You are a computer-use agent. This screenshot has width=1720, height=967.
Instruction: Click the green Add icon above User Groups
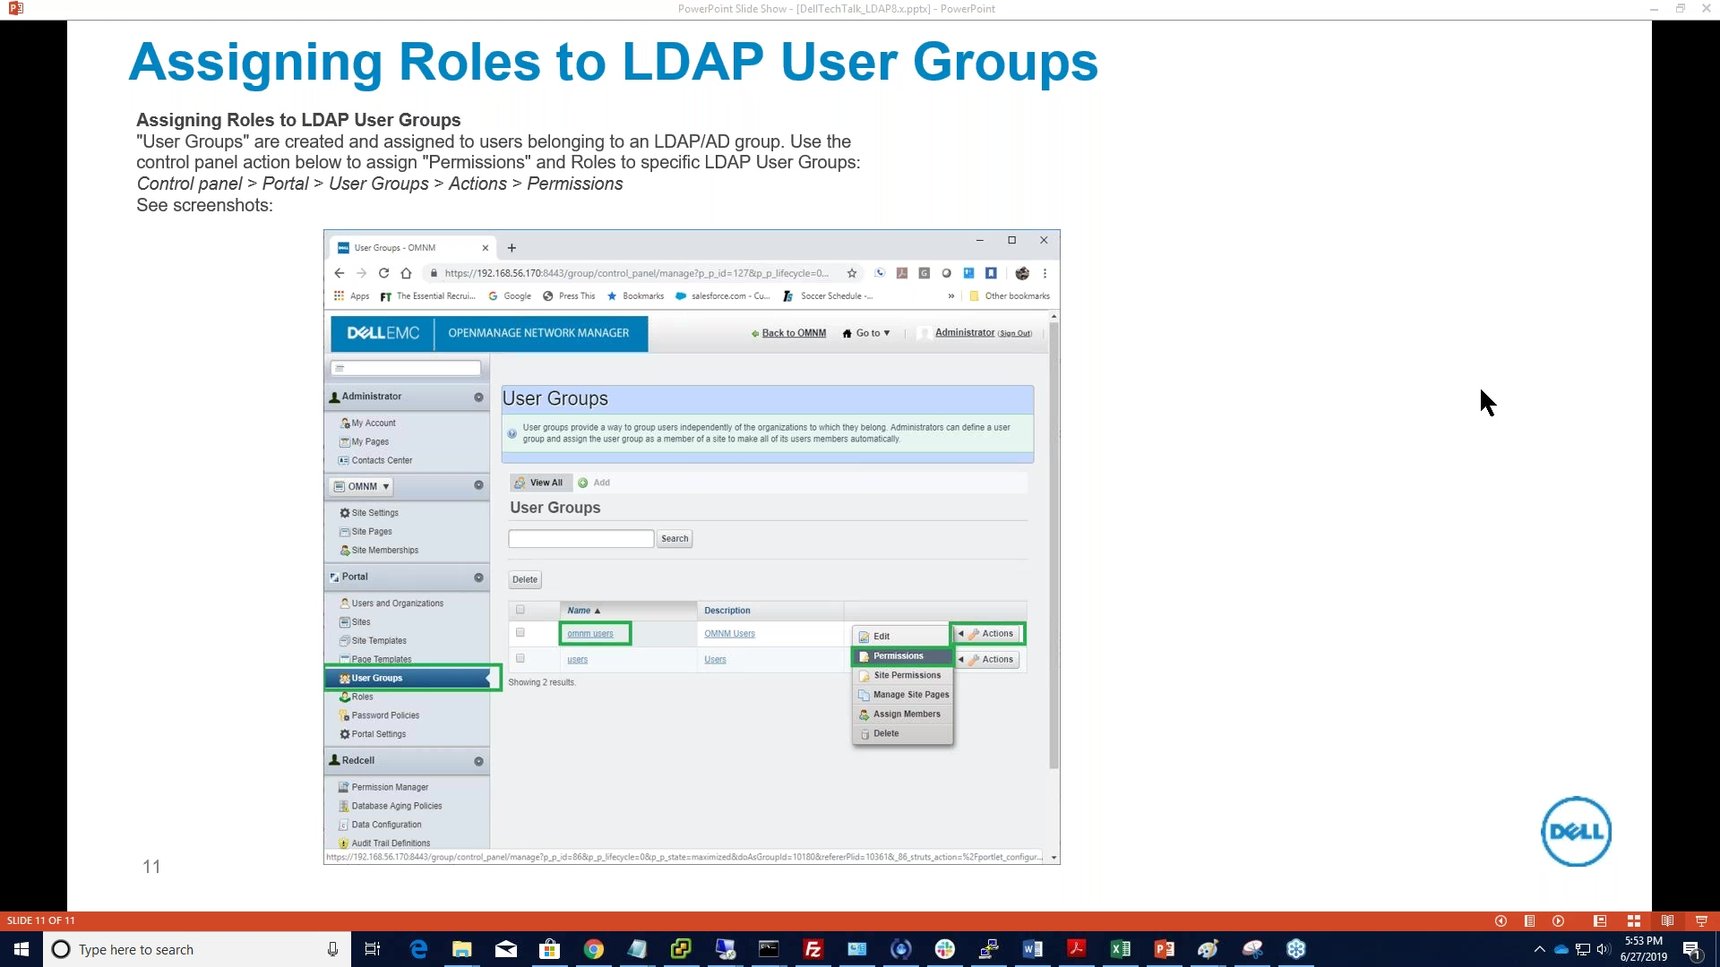[583, 482]
